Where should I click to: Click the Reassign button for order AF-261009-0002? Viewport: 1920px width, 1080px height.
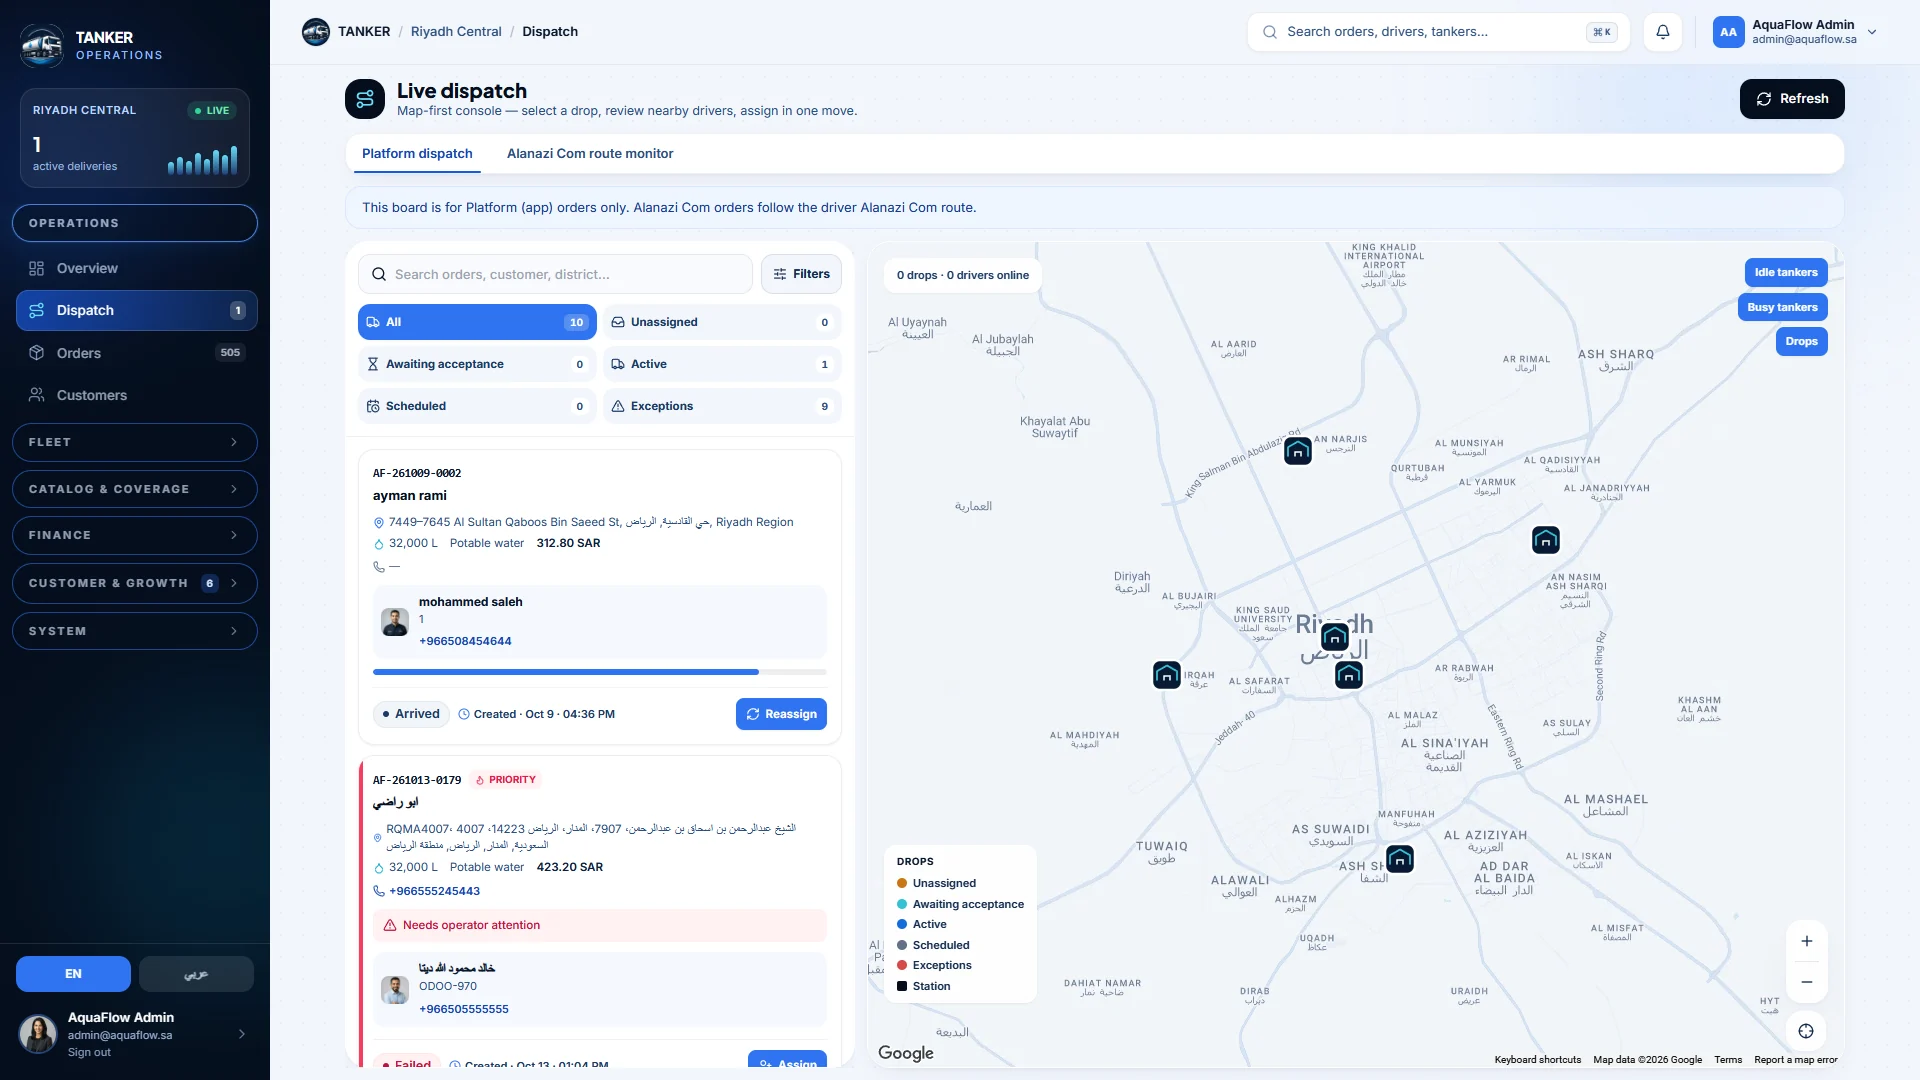tap(781, 714)
